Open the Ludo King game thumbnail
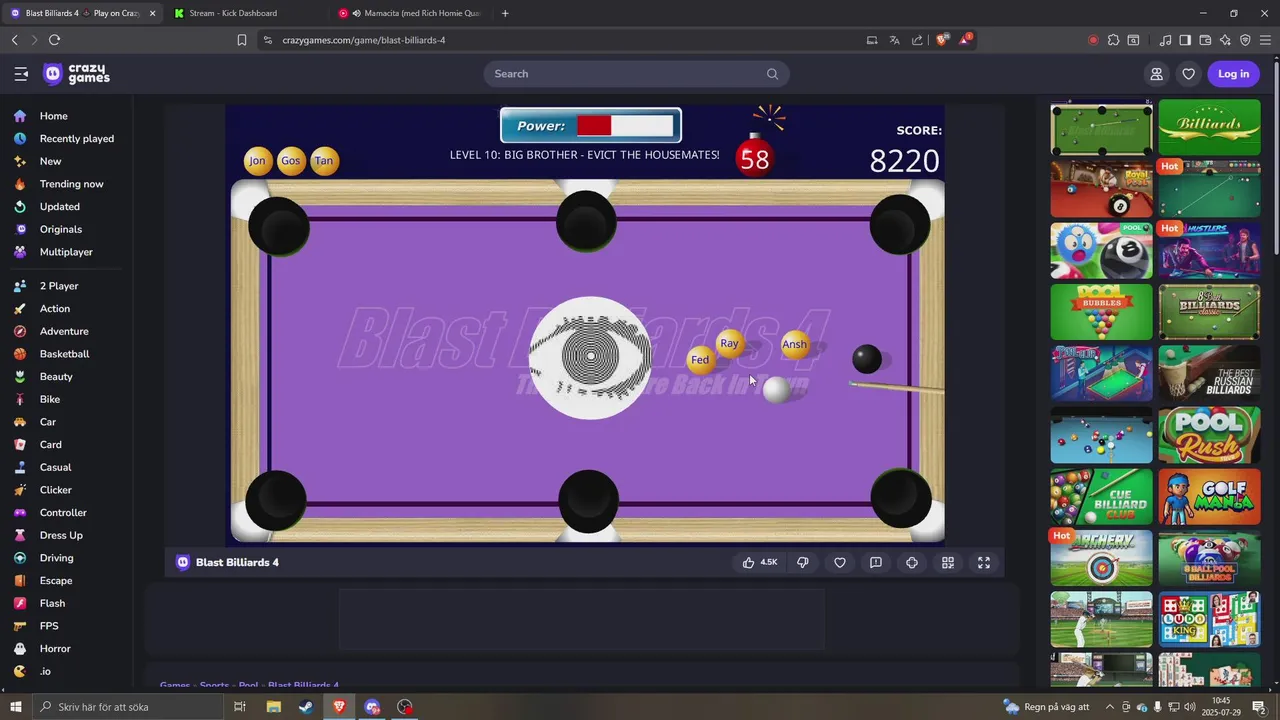Viewport: 1280px width, 720px height. (x=1209, y=619)
